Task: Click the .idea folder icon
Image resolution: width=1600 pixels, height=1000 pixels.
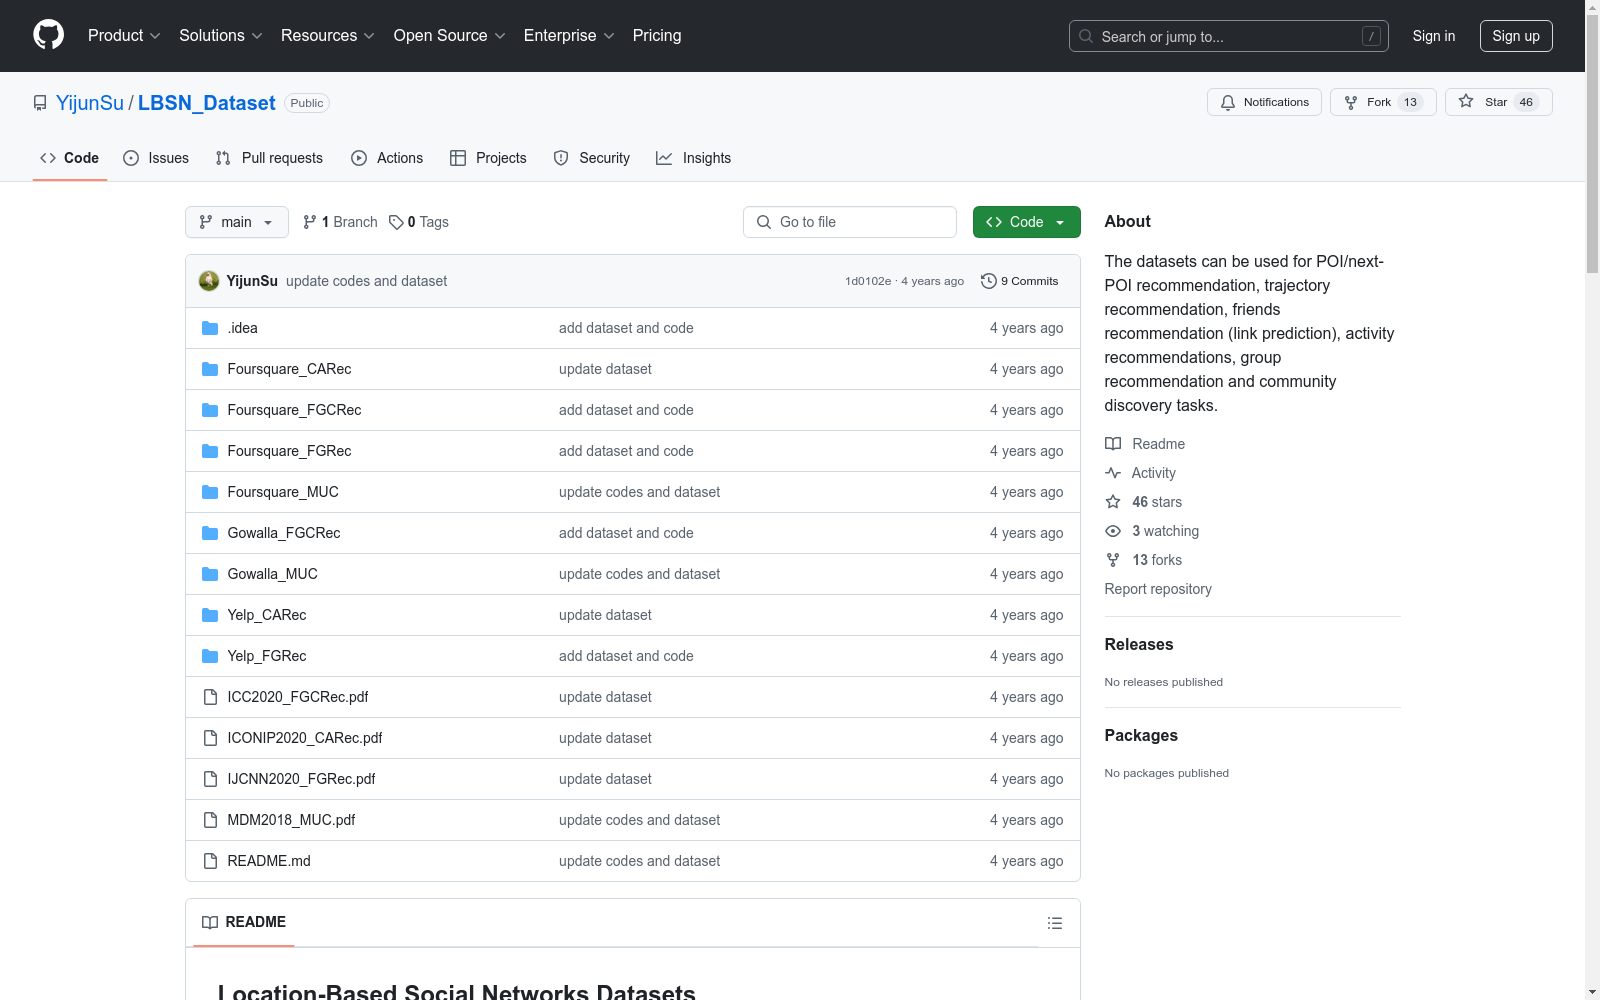Action: 210,328
